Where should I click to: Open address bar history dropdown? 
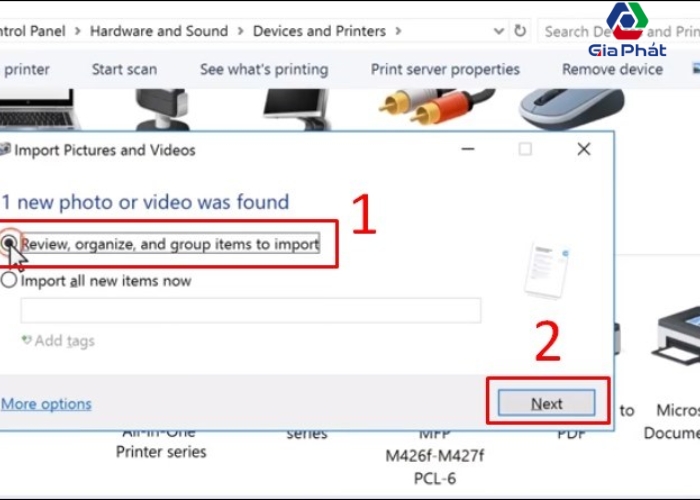click(x=499, y=31)
